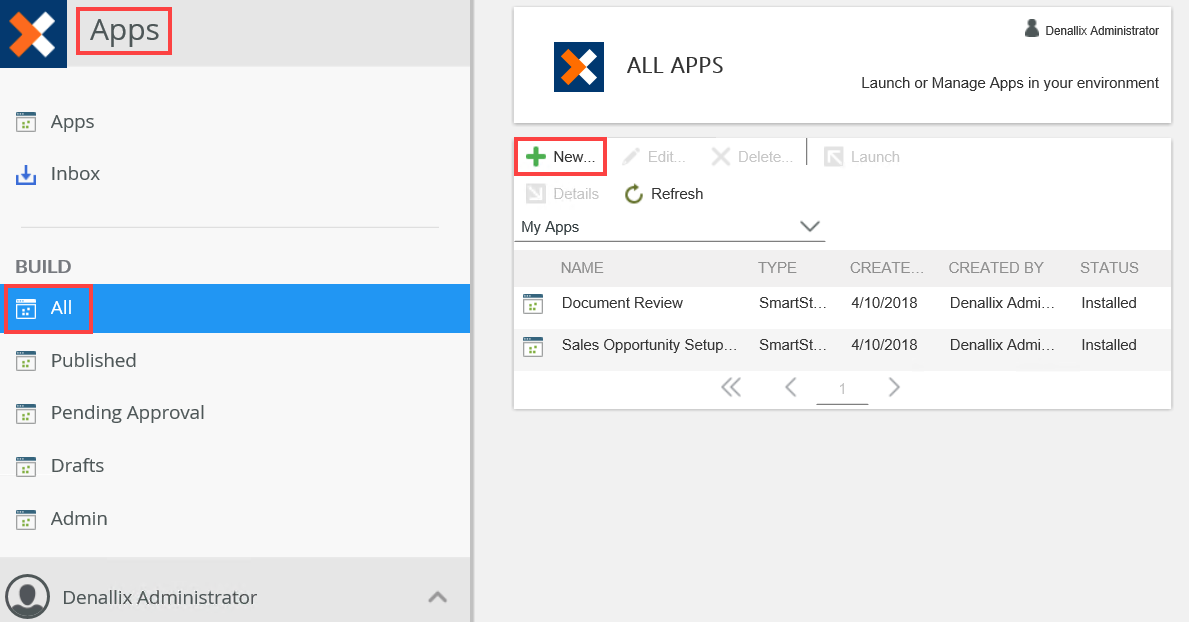
Task: Open the Drafts section
Action: [77, 466]
